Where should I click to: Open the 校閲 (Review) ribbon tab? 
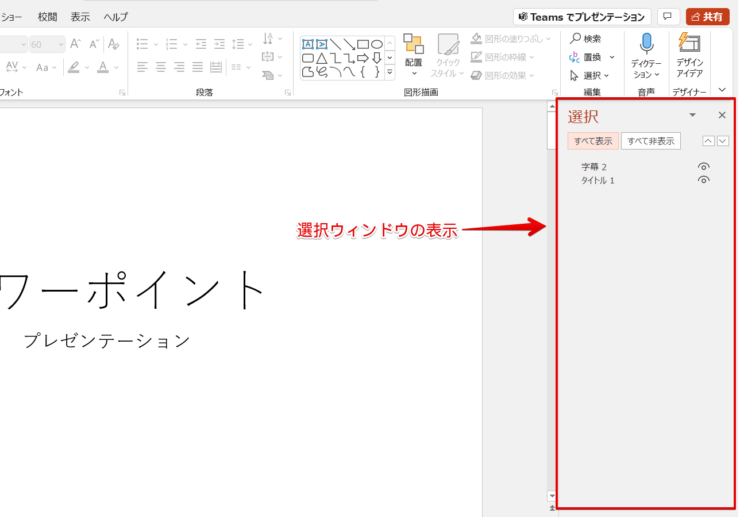click(47, 17)
